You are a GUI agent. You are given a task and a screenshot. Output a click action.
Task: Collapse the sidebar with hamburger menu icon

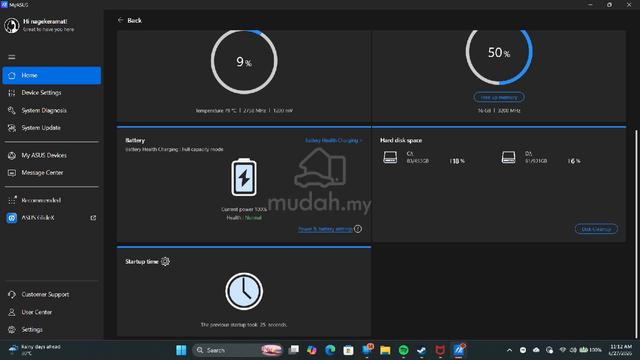12,57
